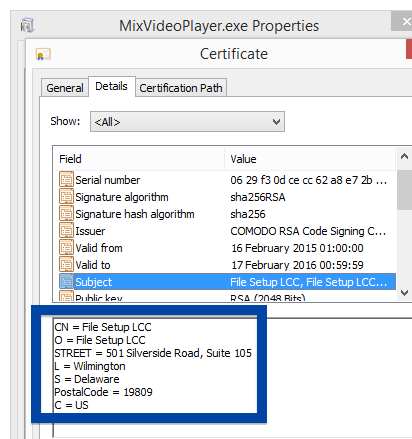The height and width of the screenshot is (439, 412).
Task: Switch to the General tab
Action: click(65, 88)
